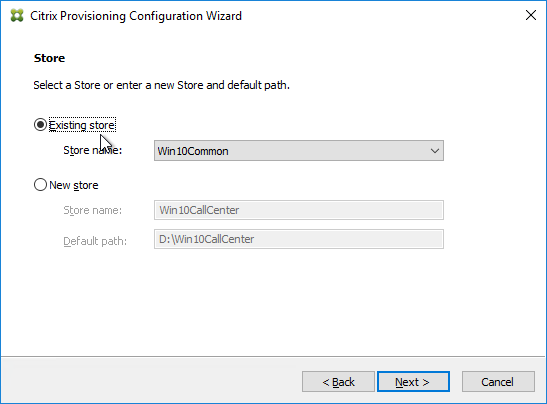547x404 pixels.
Task: Click the greyed "Store name:" label under New store
Action: coord(93,210)
